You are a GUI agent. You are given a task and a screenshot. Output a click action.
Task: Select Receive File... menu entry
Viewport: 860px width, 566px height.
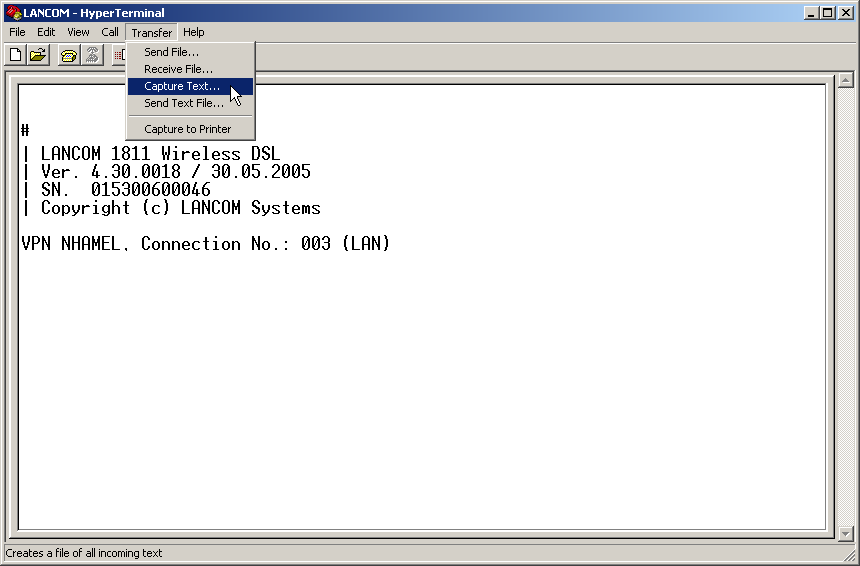click(x=178, y=69)
